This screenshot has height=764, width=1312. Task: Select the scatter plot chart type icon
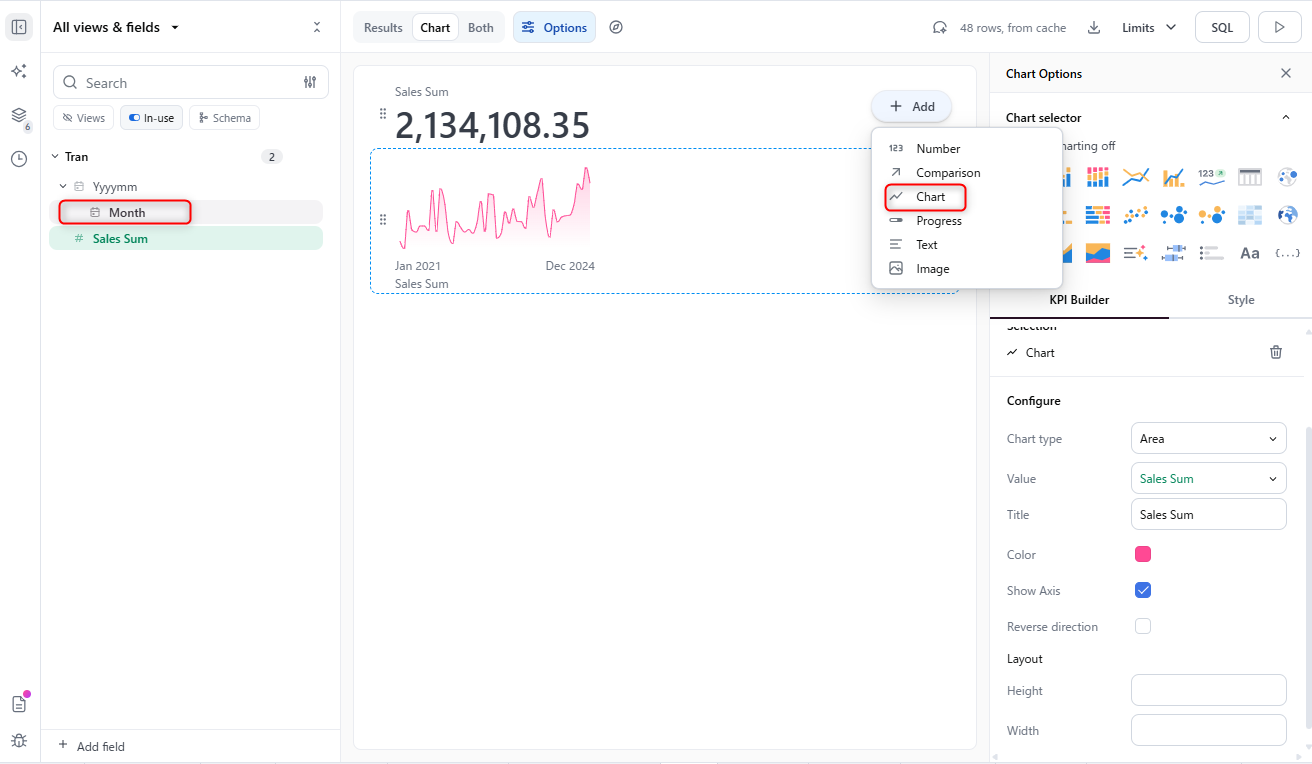pos(1135,215)
